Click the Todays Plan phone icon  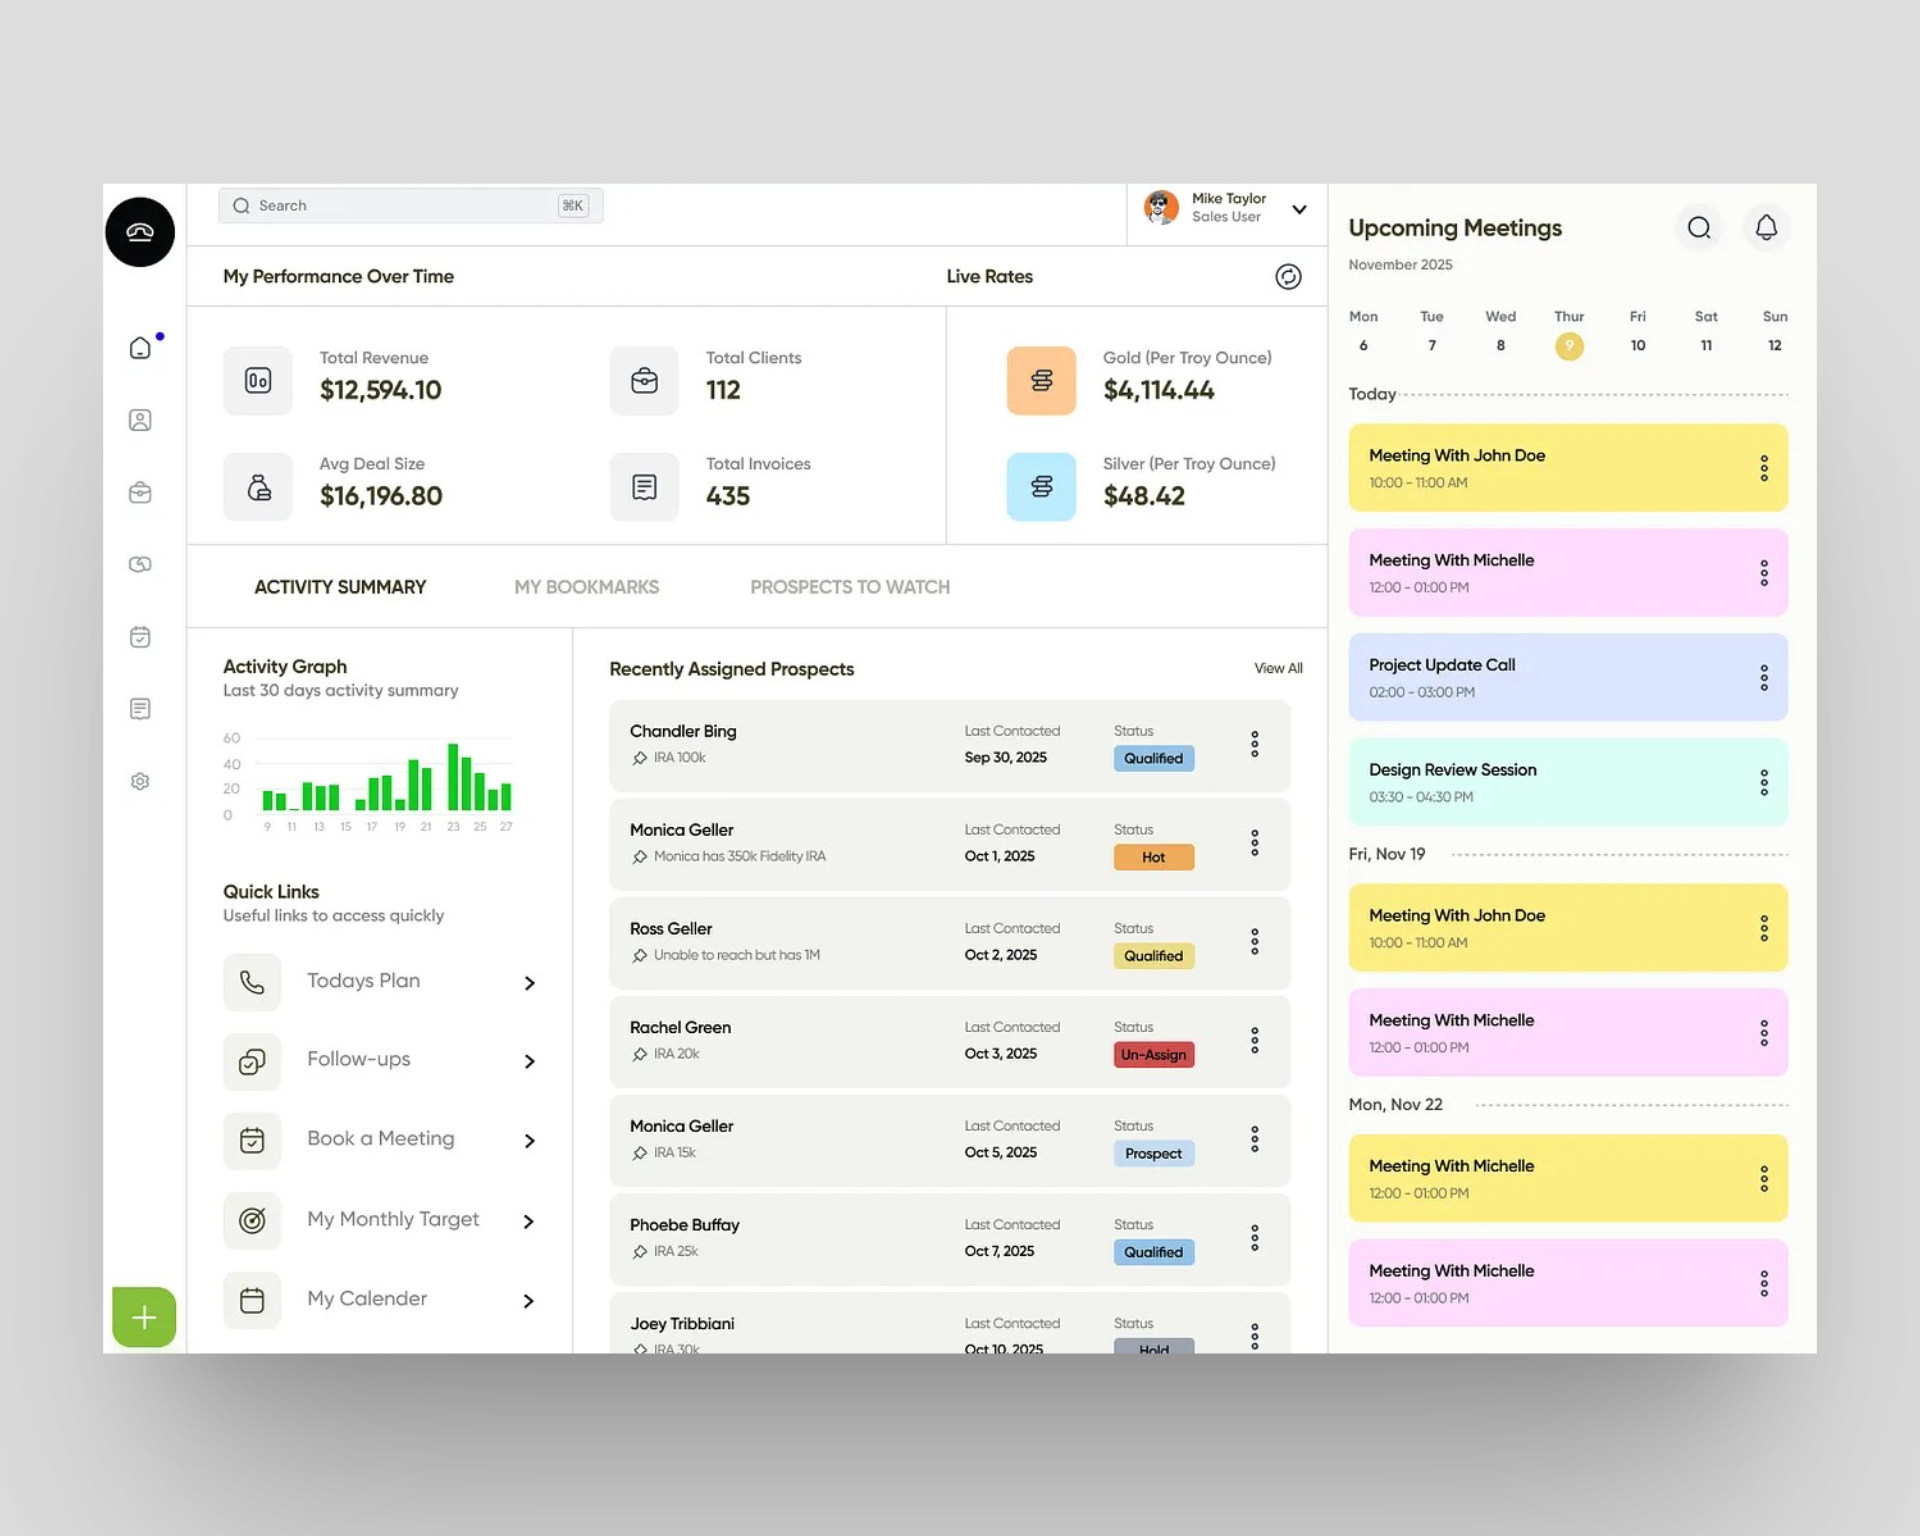252,982
